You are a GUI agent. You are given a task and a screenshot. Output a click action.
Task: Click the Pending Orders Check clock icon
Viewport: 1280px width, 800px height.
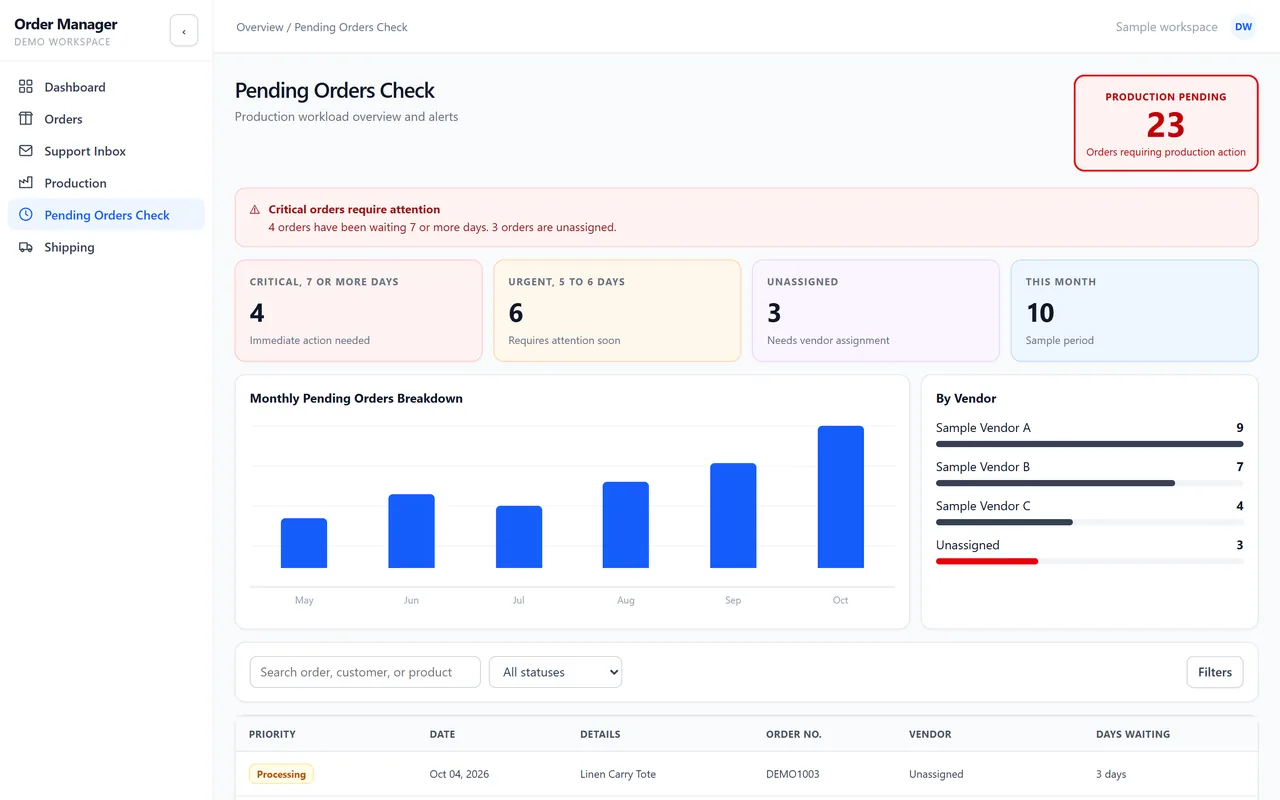26,215
